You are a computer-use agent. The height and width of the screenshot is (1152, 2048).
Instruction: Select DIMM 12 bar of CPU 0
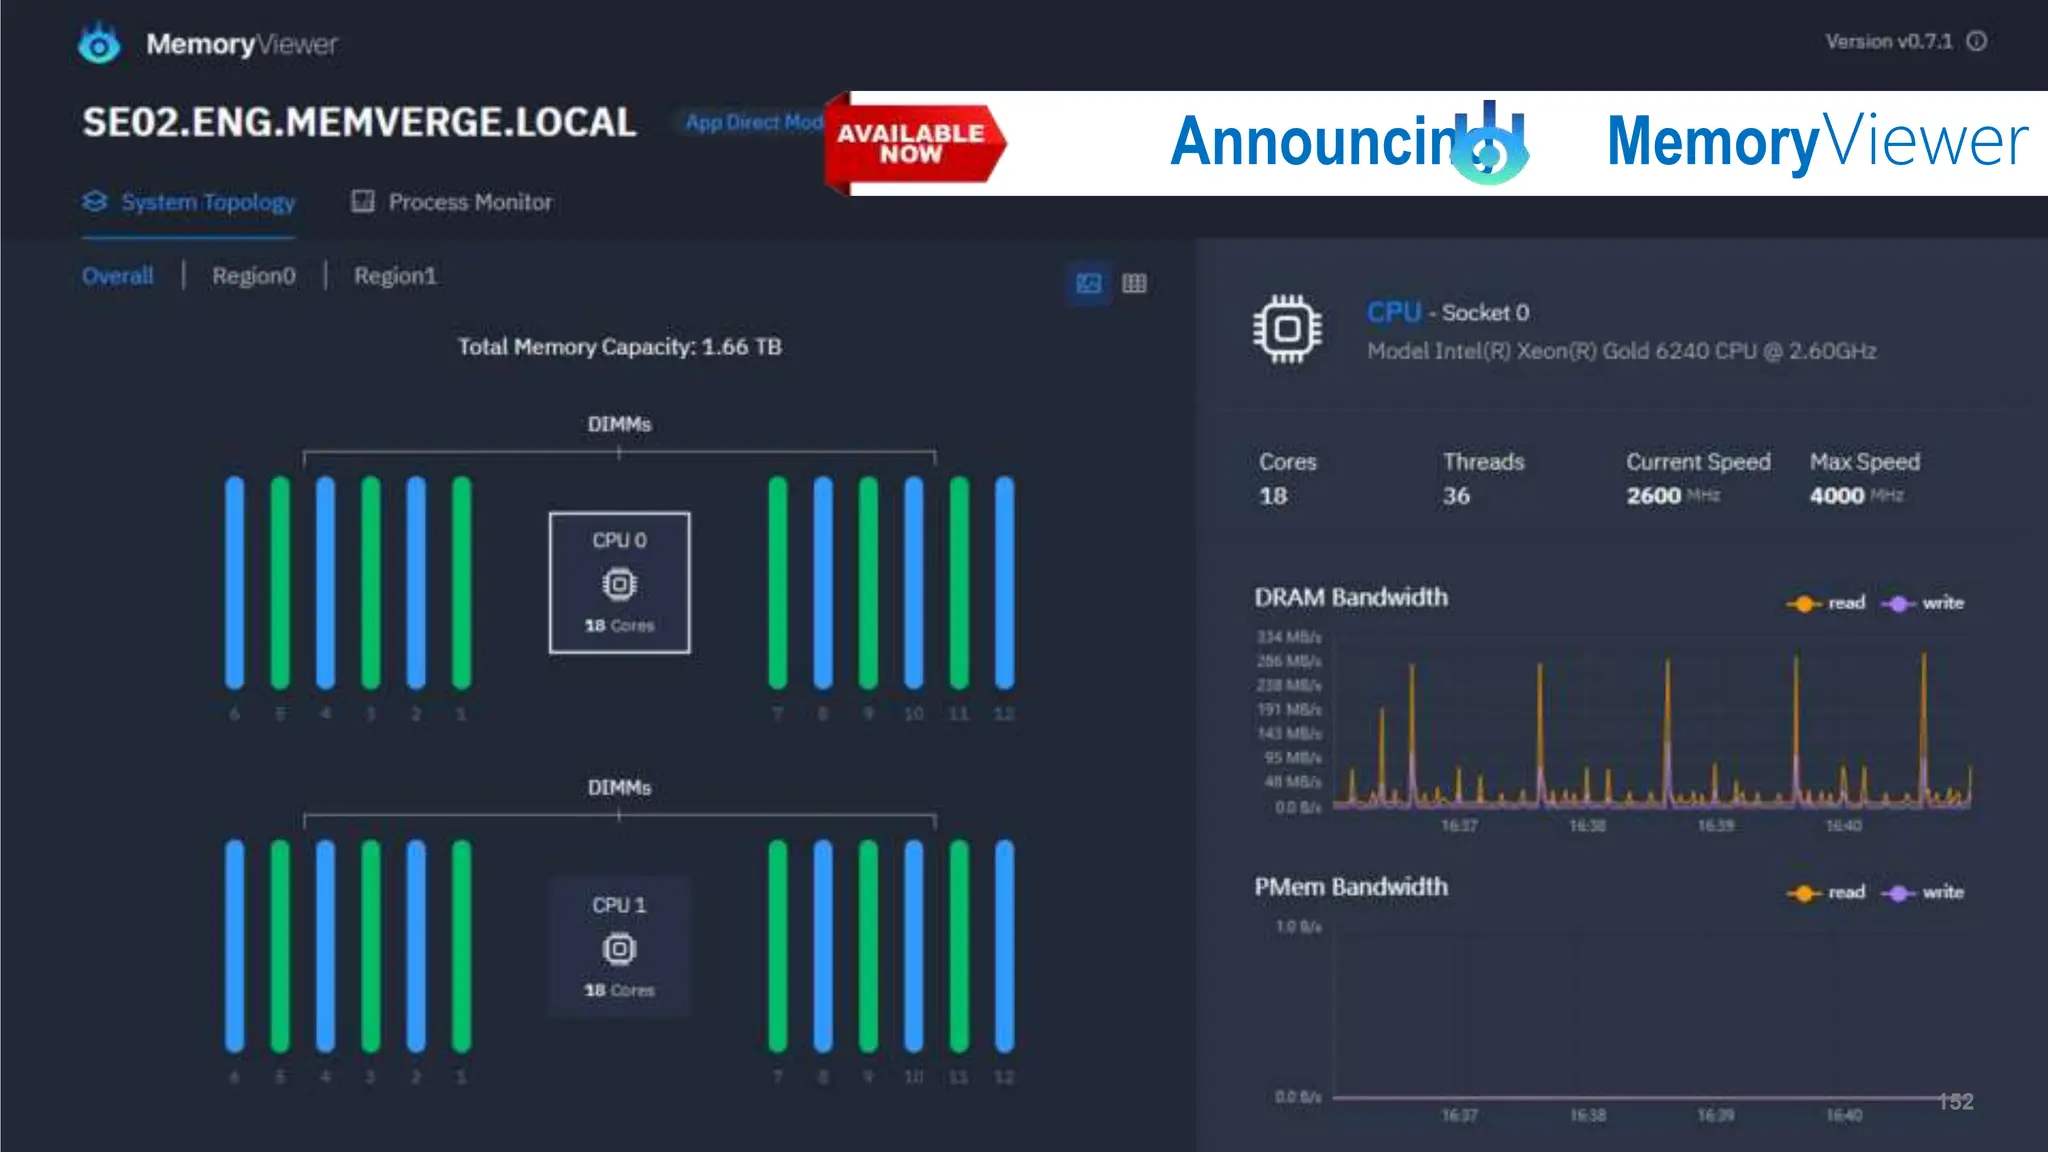pos(1004,583)
